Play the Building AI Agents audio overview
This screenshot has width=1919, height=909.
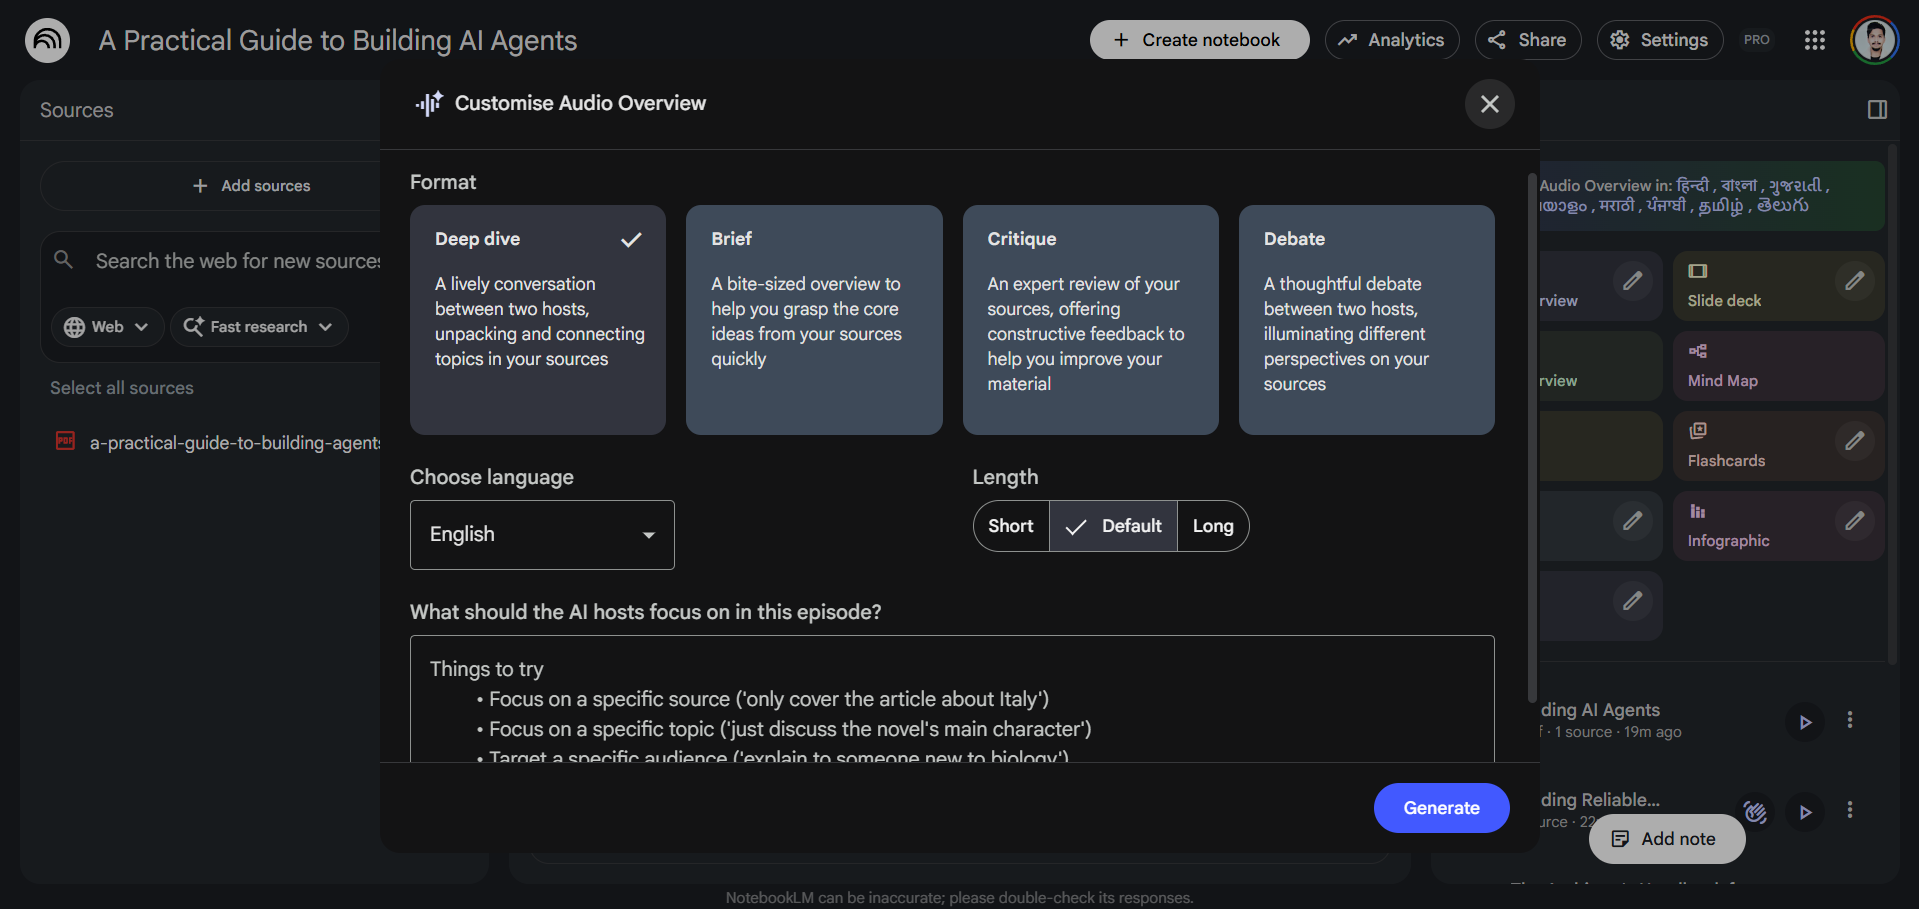(1805, 721)
